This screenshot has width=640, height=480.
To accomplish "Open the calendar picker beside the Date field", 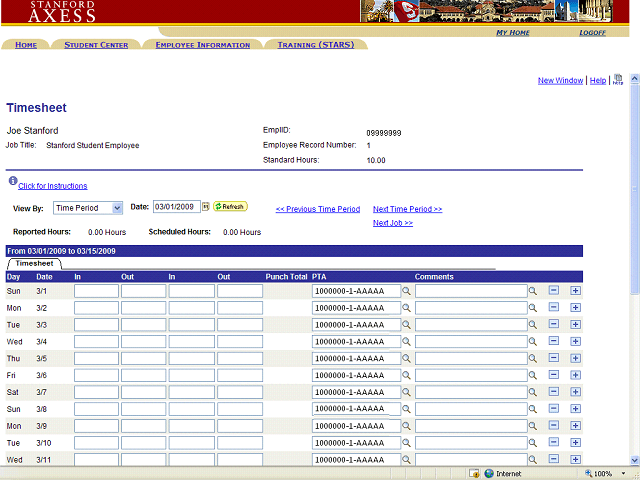I will click(x=206, y=207).
